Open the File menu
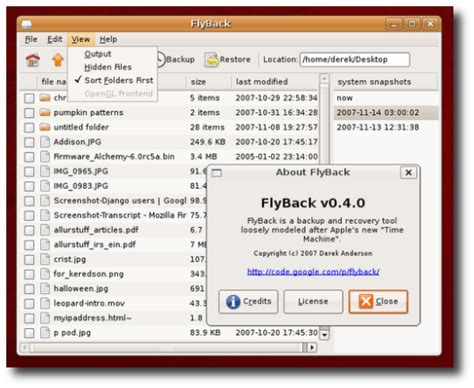Image resolution: width=474 pixels, height=388 pixels. click(x=31, y=39)
